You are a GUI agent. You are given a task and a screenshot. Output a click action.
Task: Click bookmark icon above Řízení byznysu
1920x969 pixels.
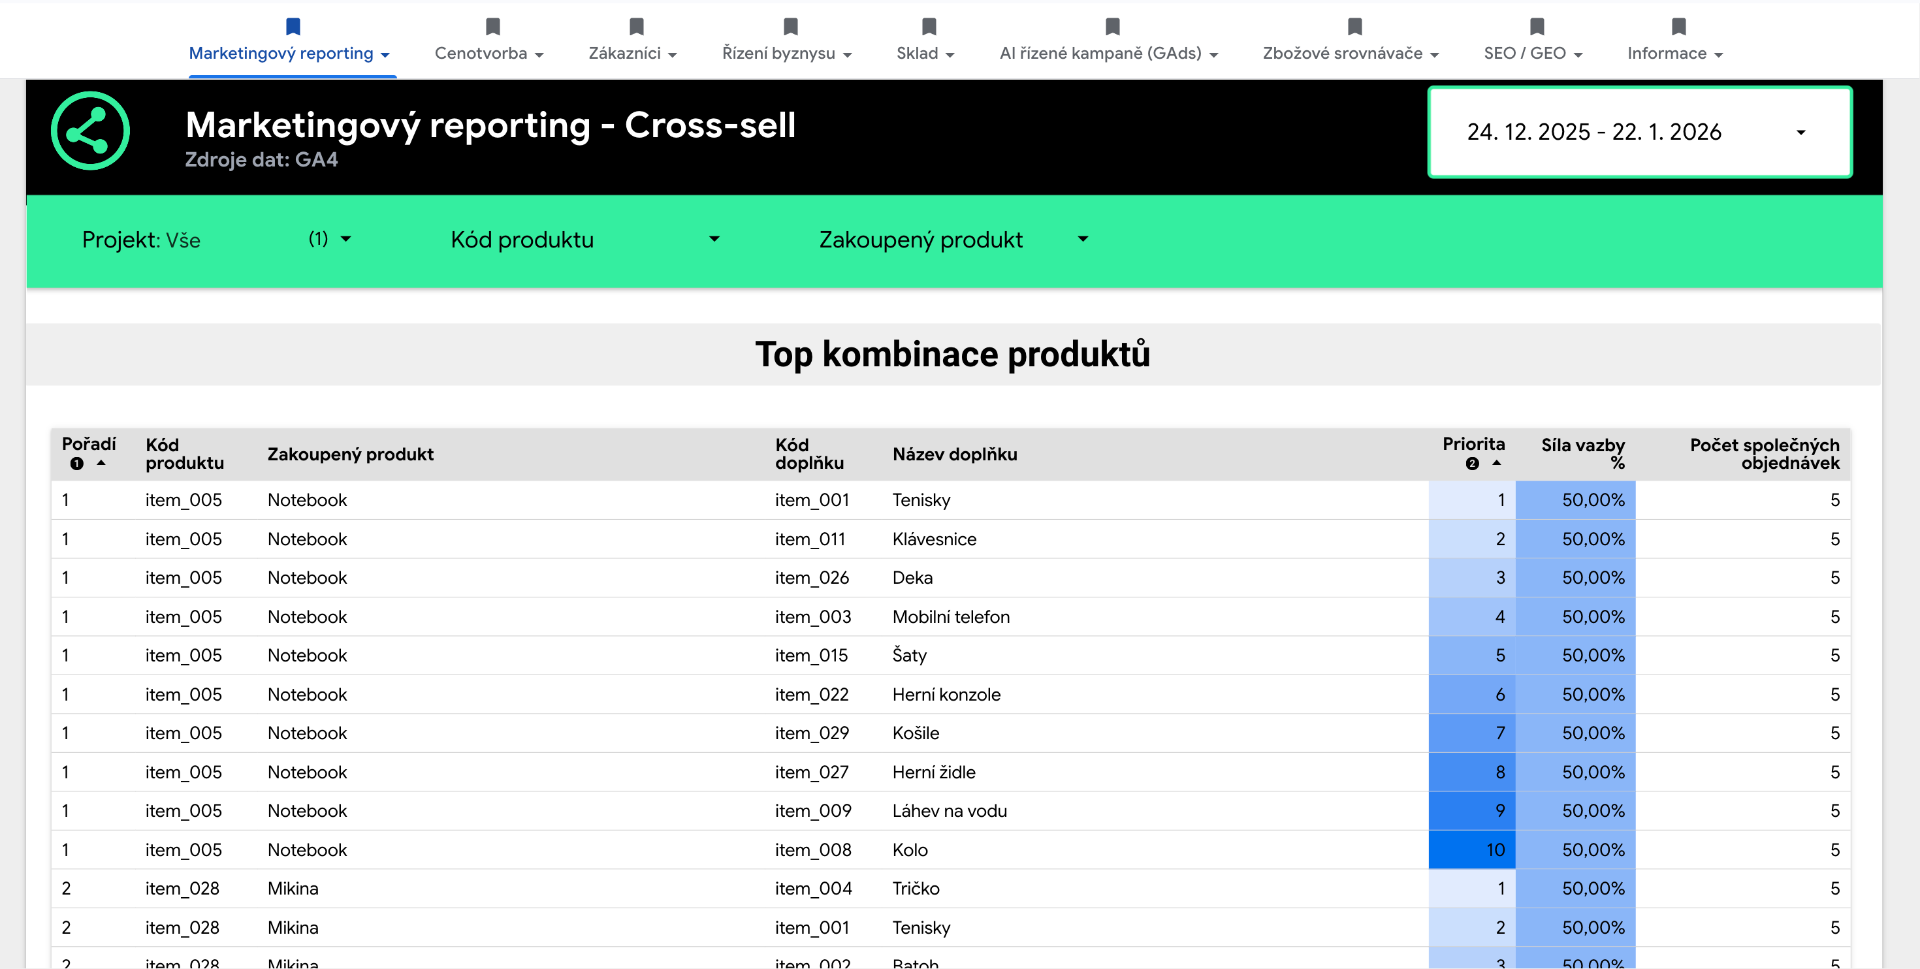coord(790,27)
